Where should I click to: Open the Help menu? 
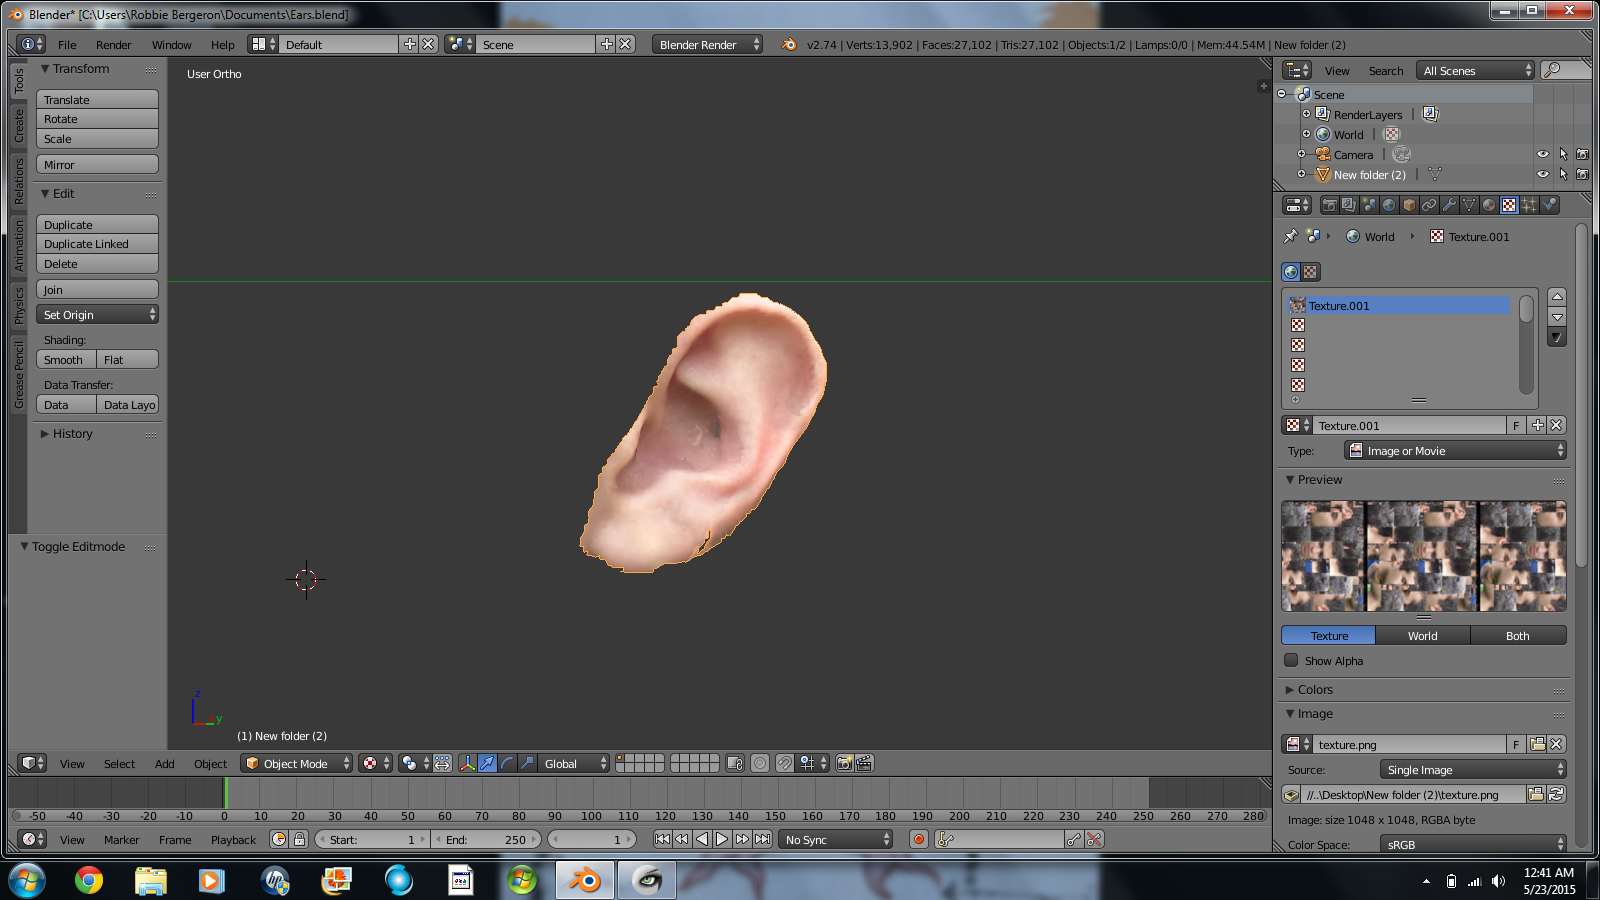pos(222,44)
